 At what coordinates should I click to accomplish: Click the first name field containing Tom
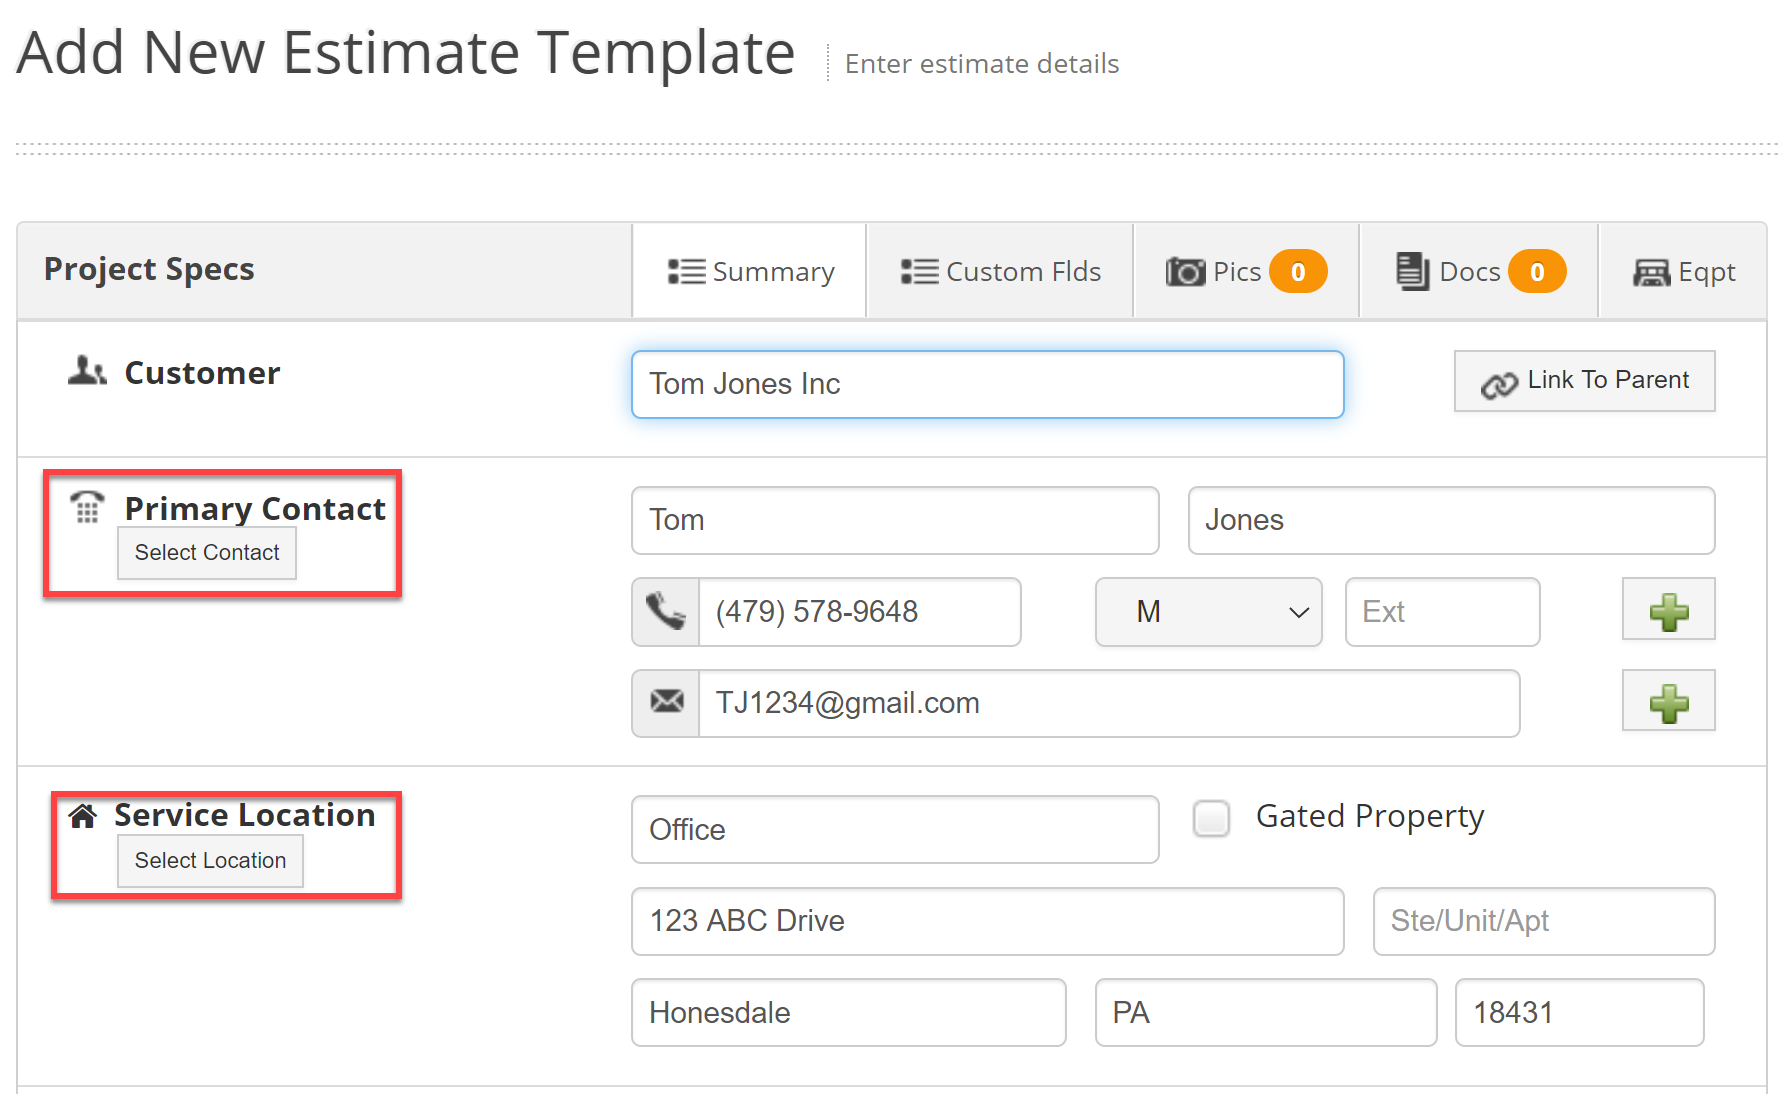895,521
